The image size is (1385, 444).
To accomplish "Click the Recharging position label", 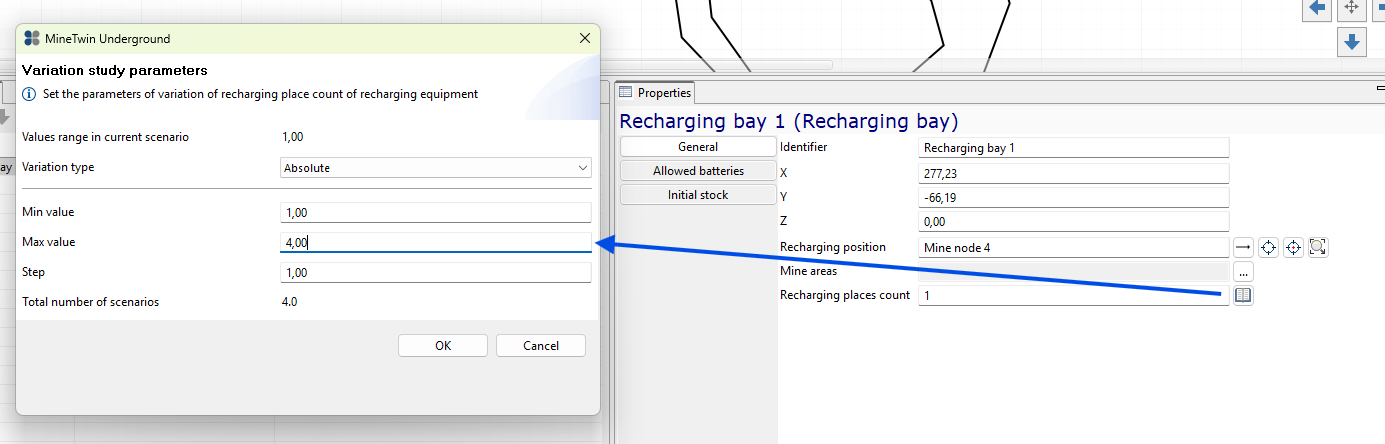I will [832, 247].
